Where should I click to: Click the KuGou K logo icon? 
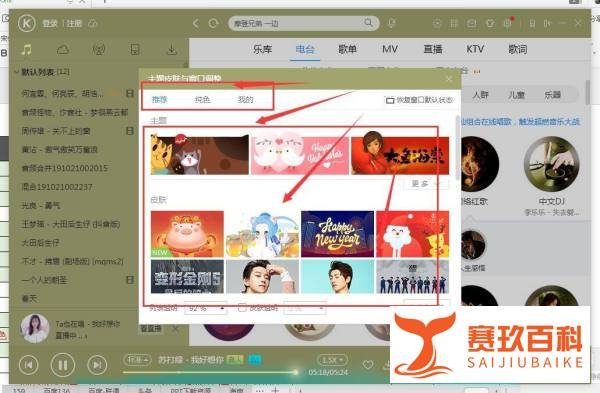pos(26,23)
